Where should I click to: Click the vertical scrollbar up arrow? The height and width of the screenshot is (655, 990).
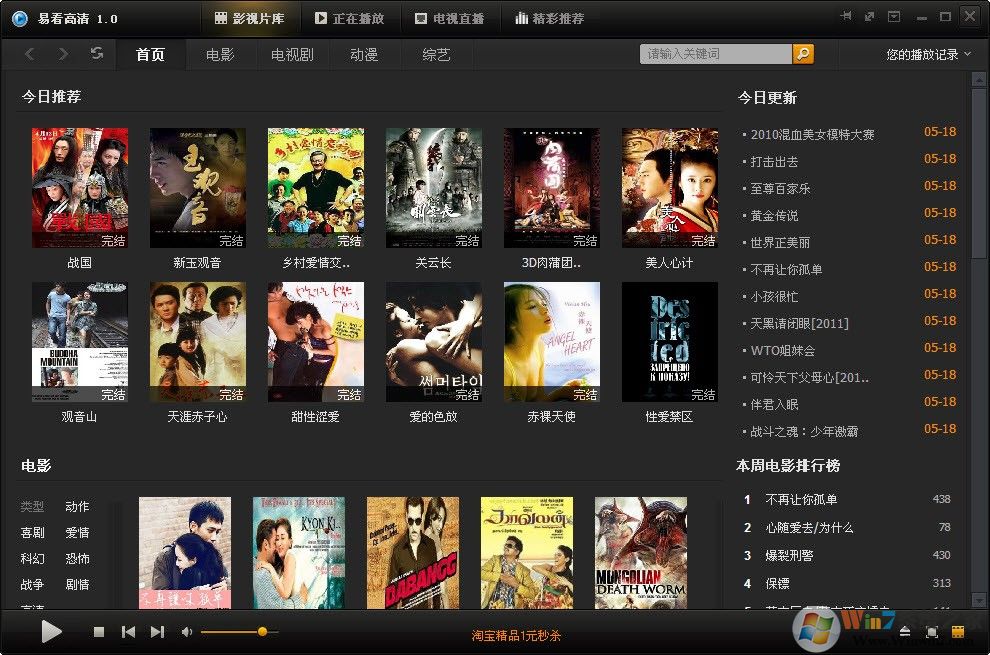[x=979, y=79]
